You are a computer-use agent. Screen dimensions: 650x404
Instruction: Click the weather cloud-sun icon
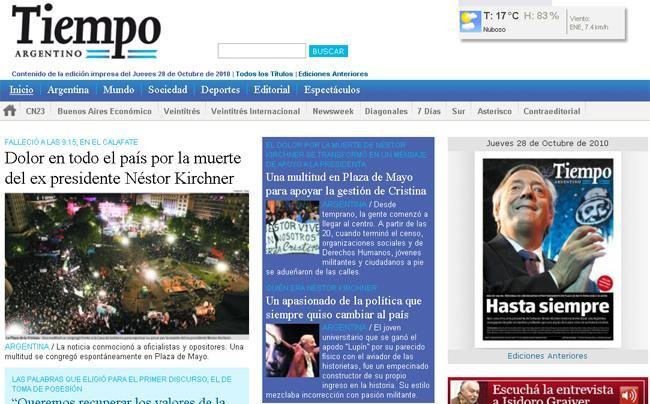(470, 22)
